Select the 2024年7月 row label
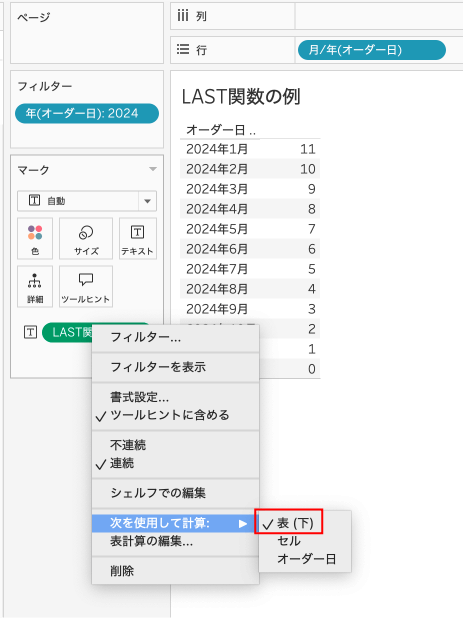This screenshot has width=464, height=618. (217, 269)
